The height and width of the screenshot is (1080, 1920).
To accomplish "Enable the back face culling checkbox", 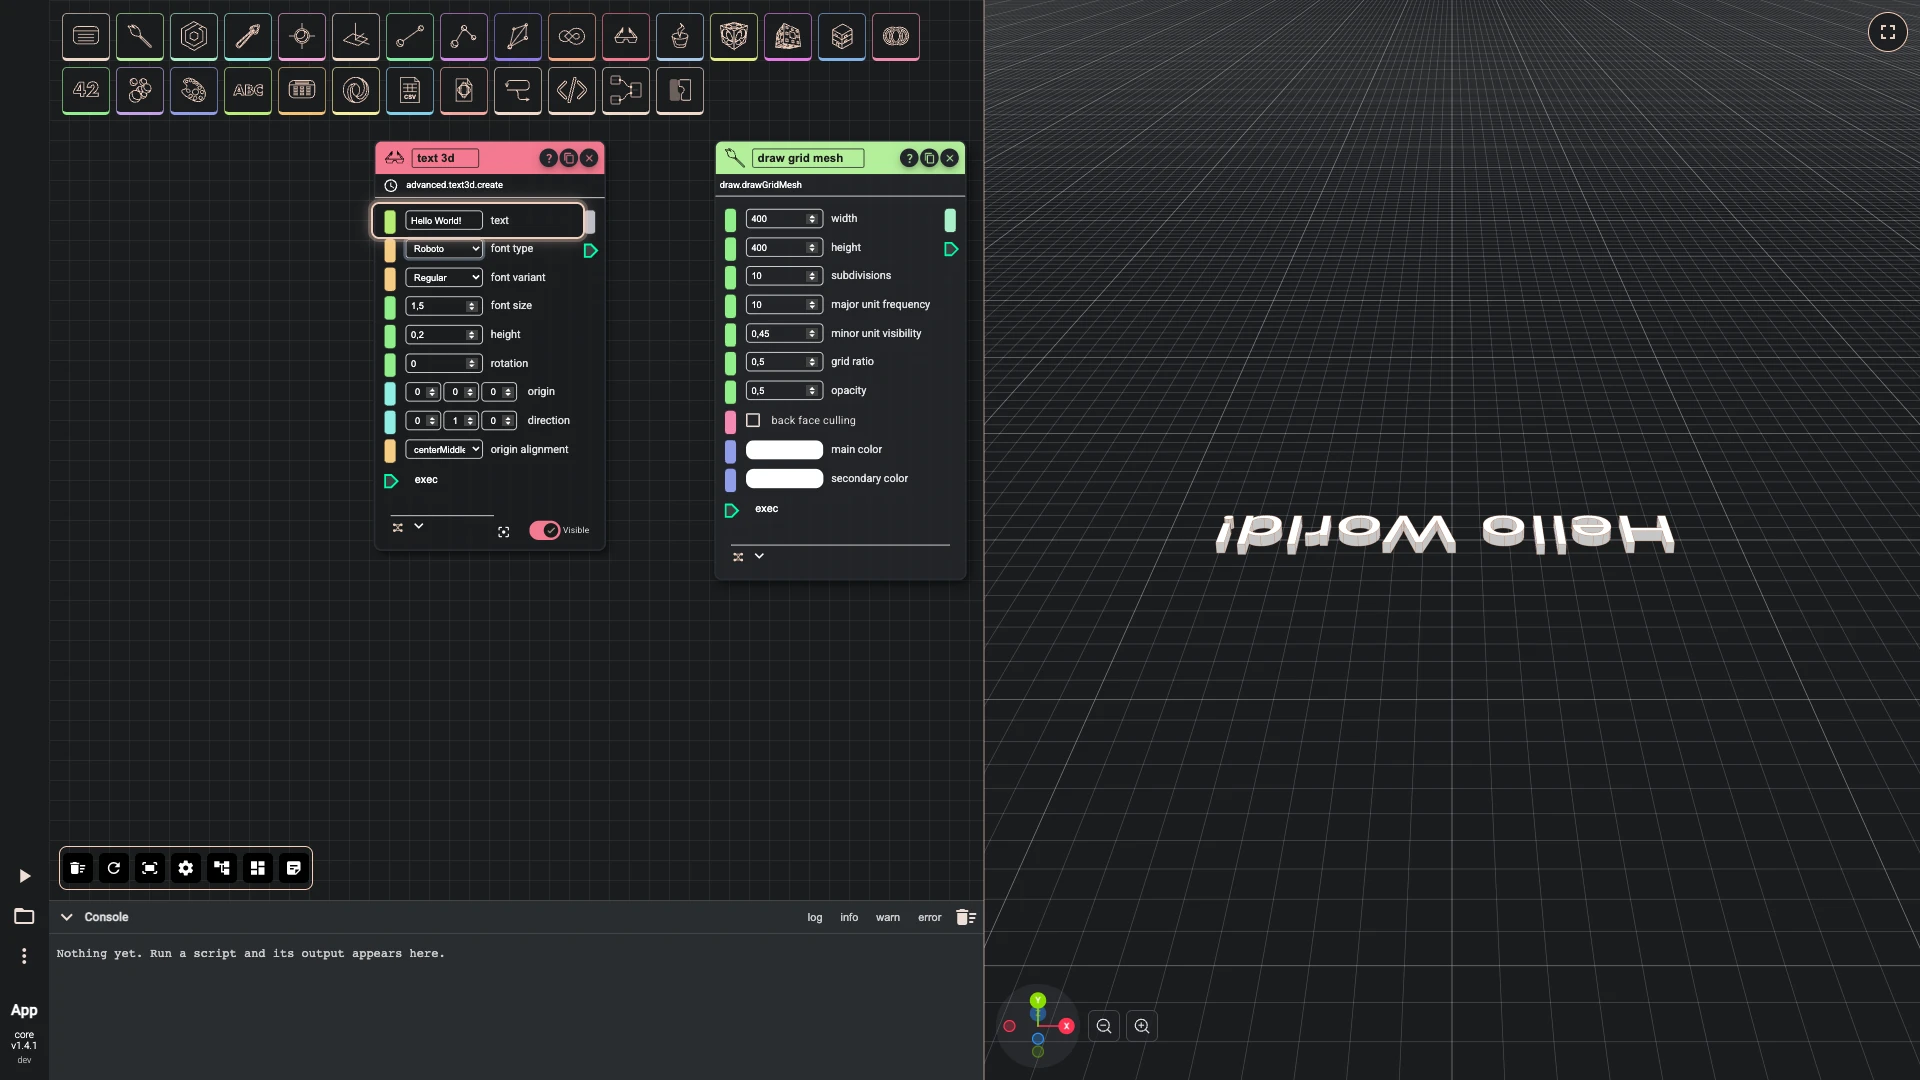I will (753, 421).
